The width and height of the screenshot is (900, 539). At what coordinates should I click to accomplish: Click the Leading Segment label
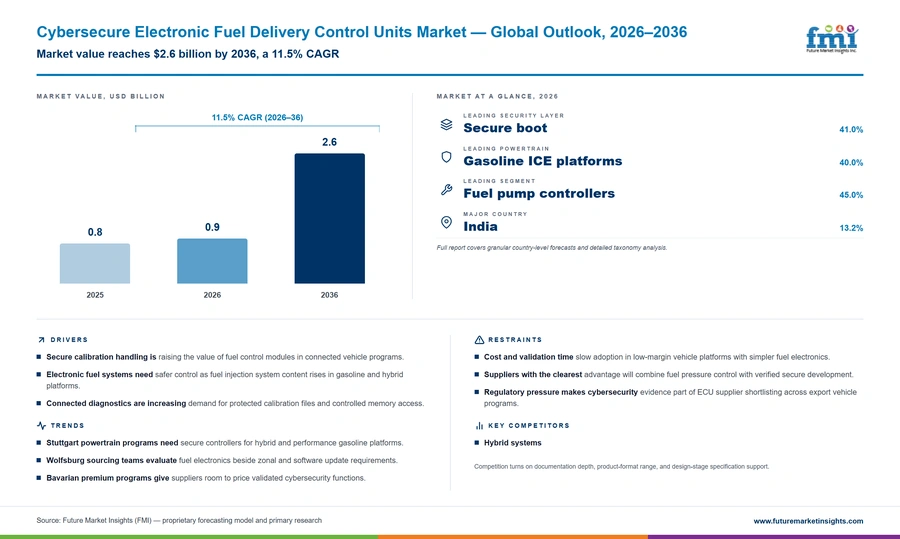click(x=499, y=181)
